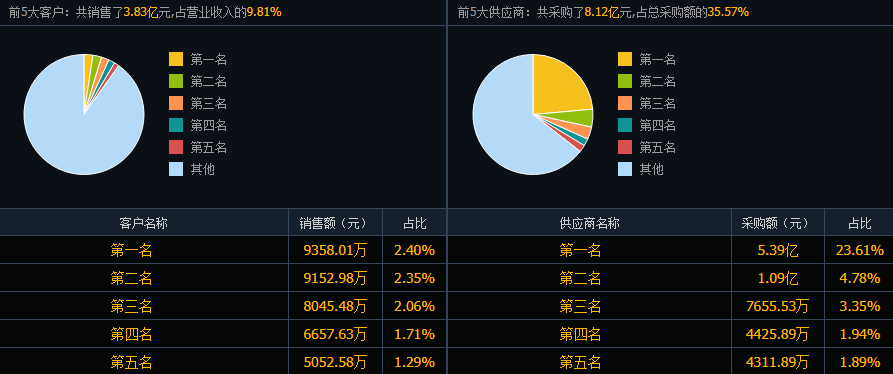Screen dimensions: 893x374
Task: Click green 第二名 legend swatch in customer chart
Action: [176, 81]
